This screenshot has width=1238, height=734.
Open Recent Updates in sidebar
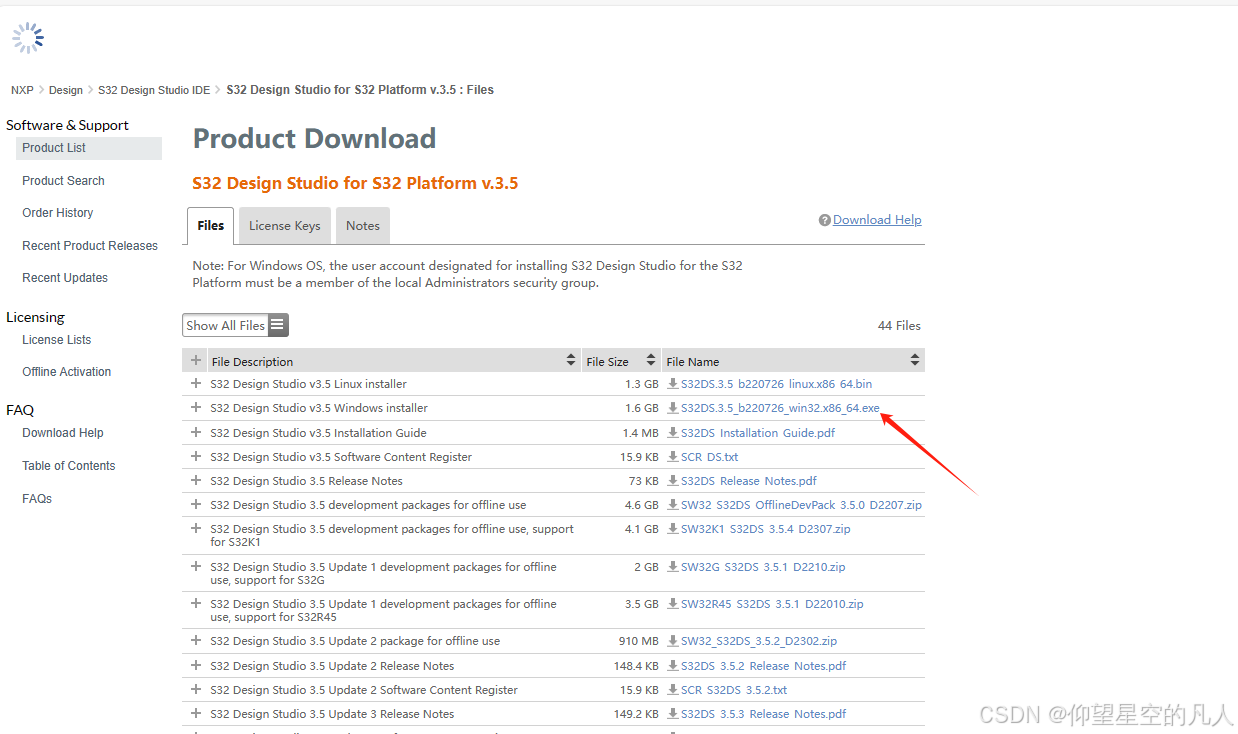(65, 278)
